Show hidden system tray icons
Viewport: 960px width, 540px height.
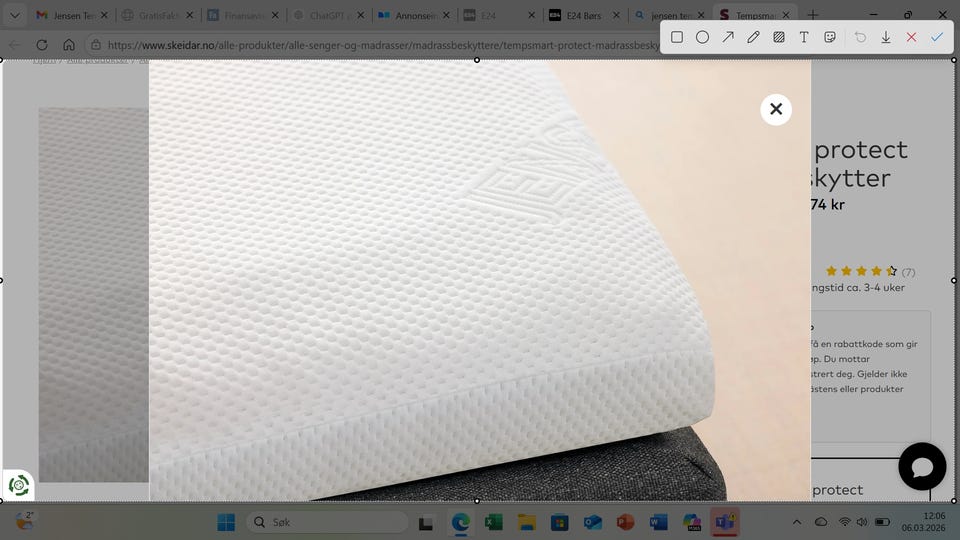point(797,522)
